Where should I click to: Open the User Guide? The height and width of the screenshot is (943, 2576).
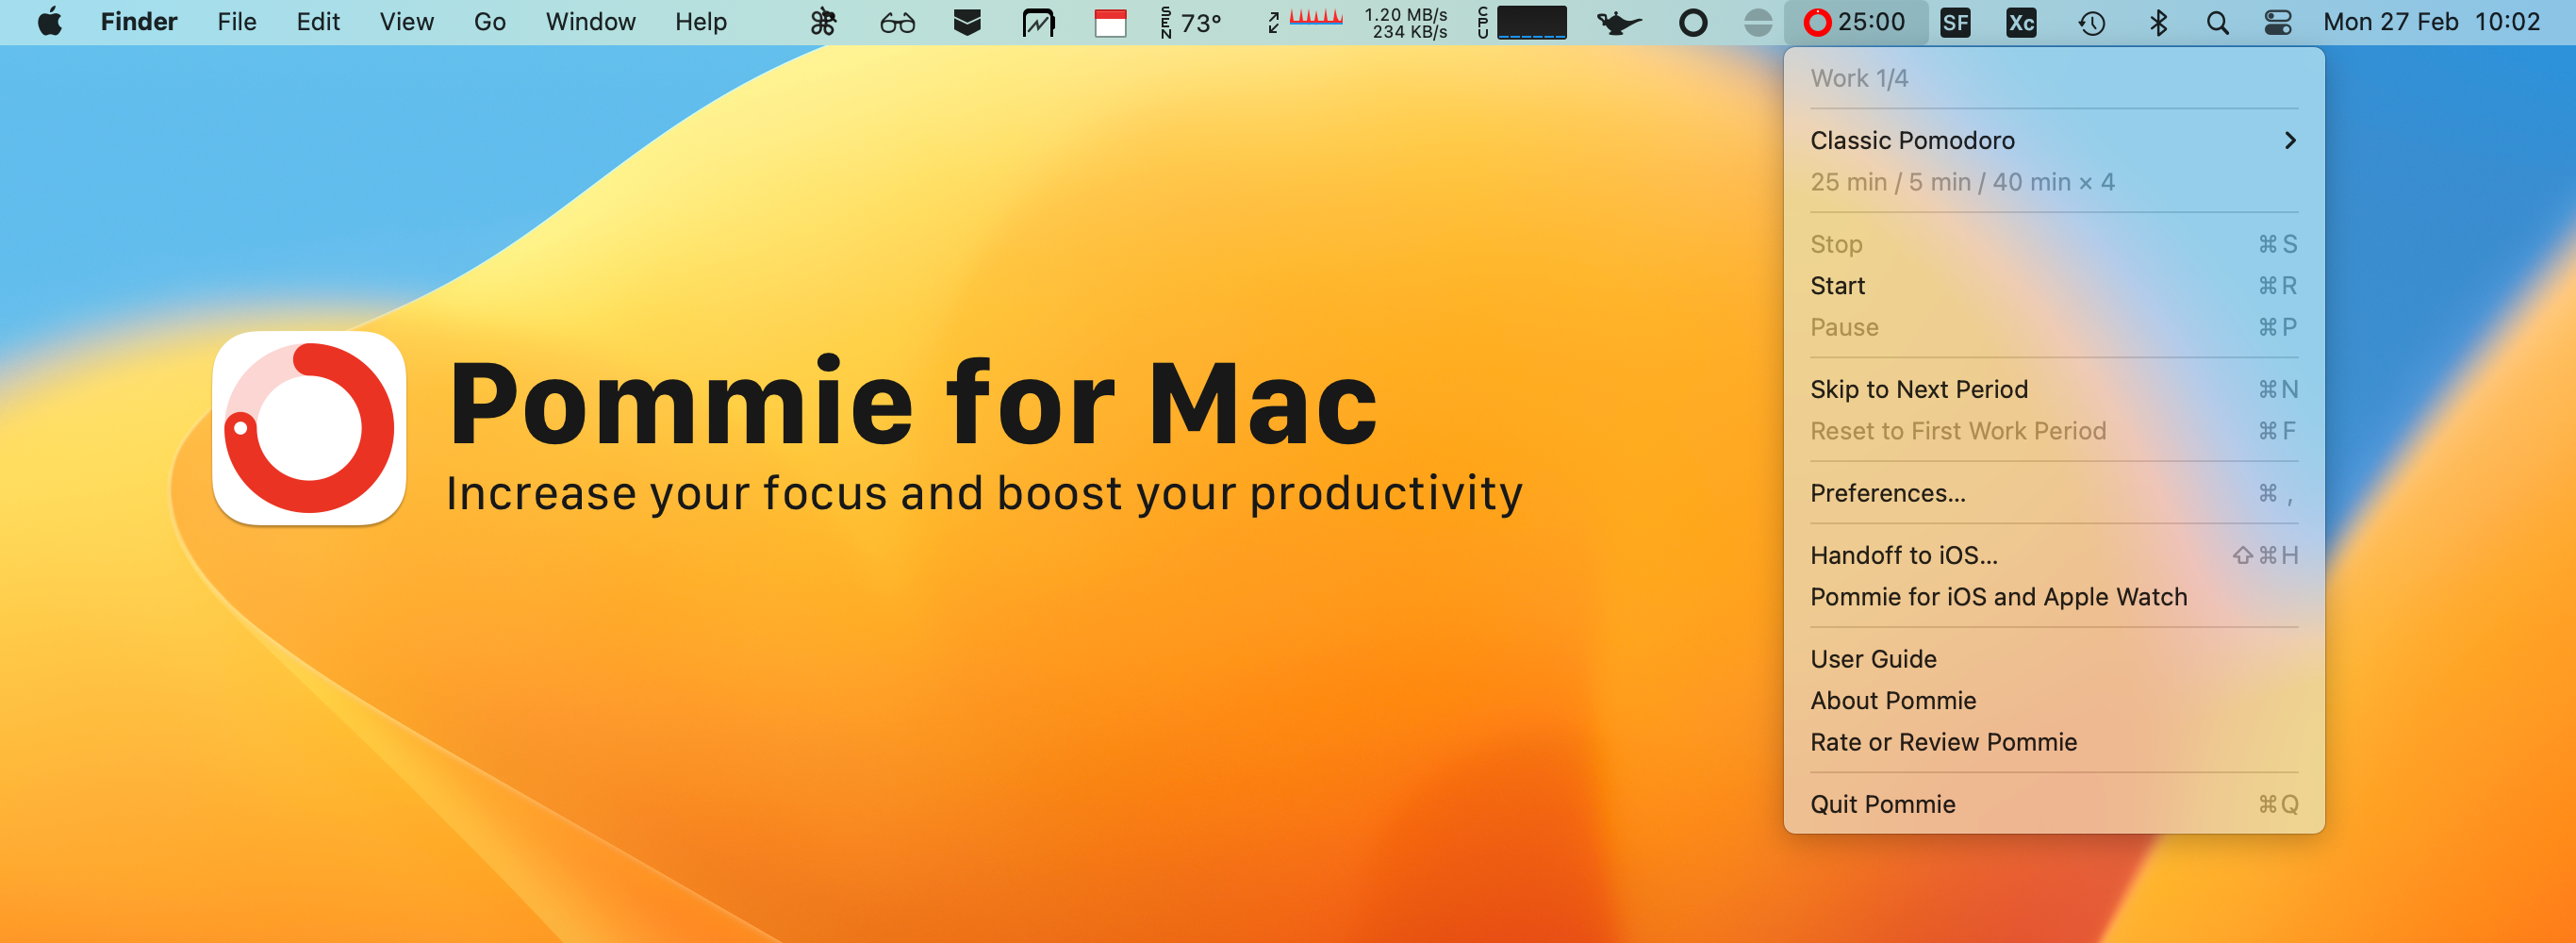tap(1873, 659)
